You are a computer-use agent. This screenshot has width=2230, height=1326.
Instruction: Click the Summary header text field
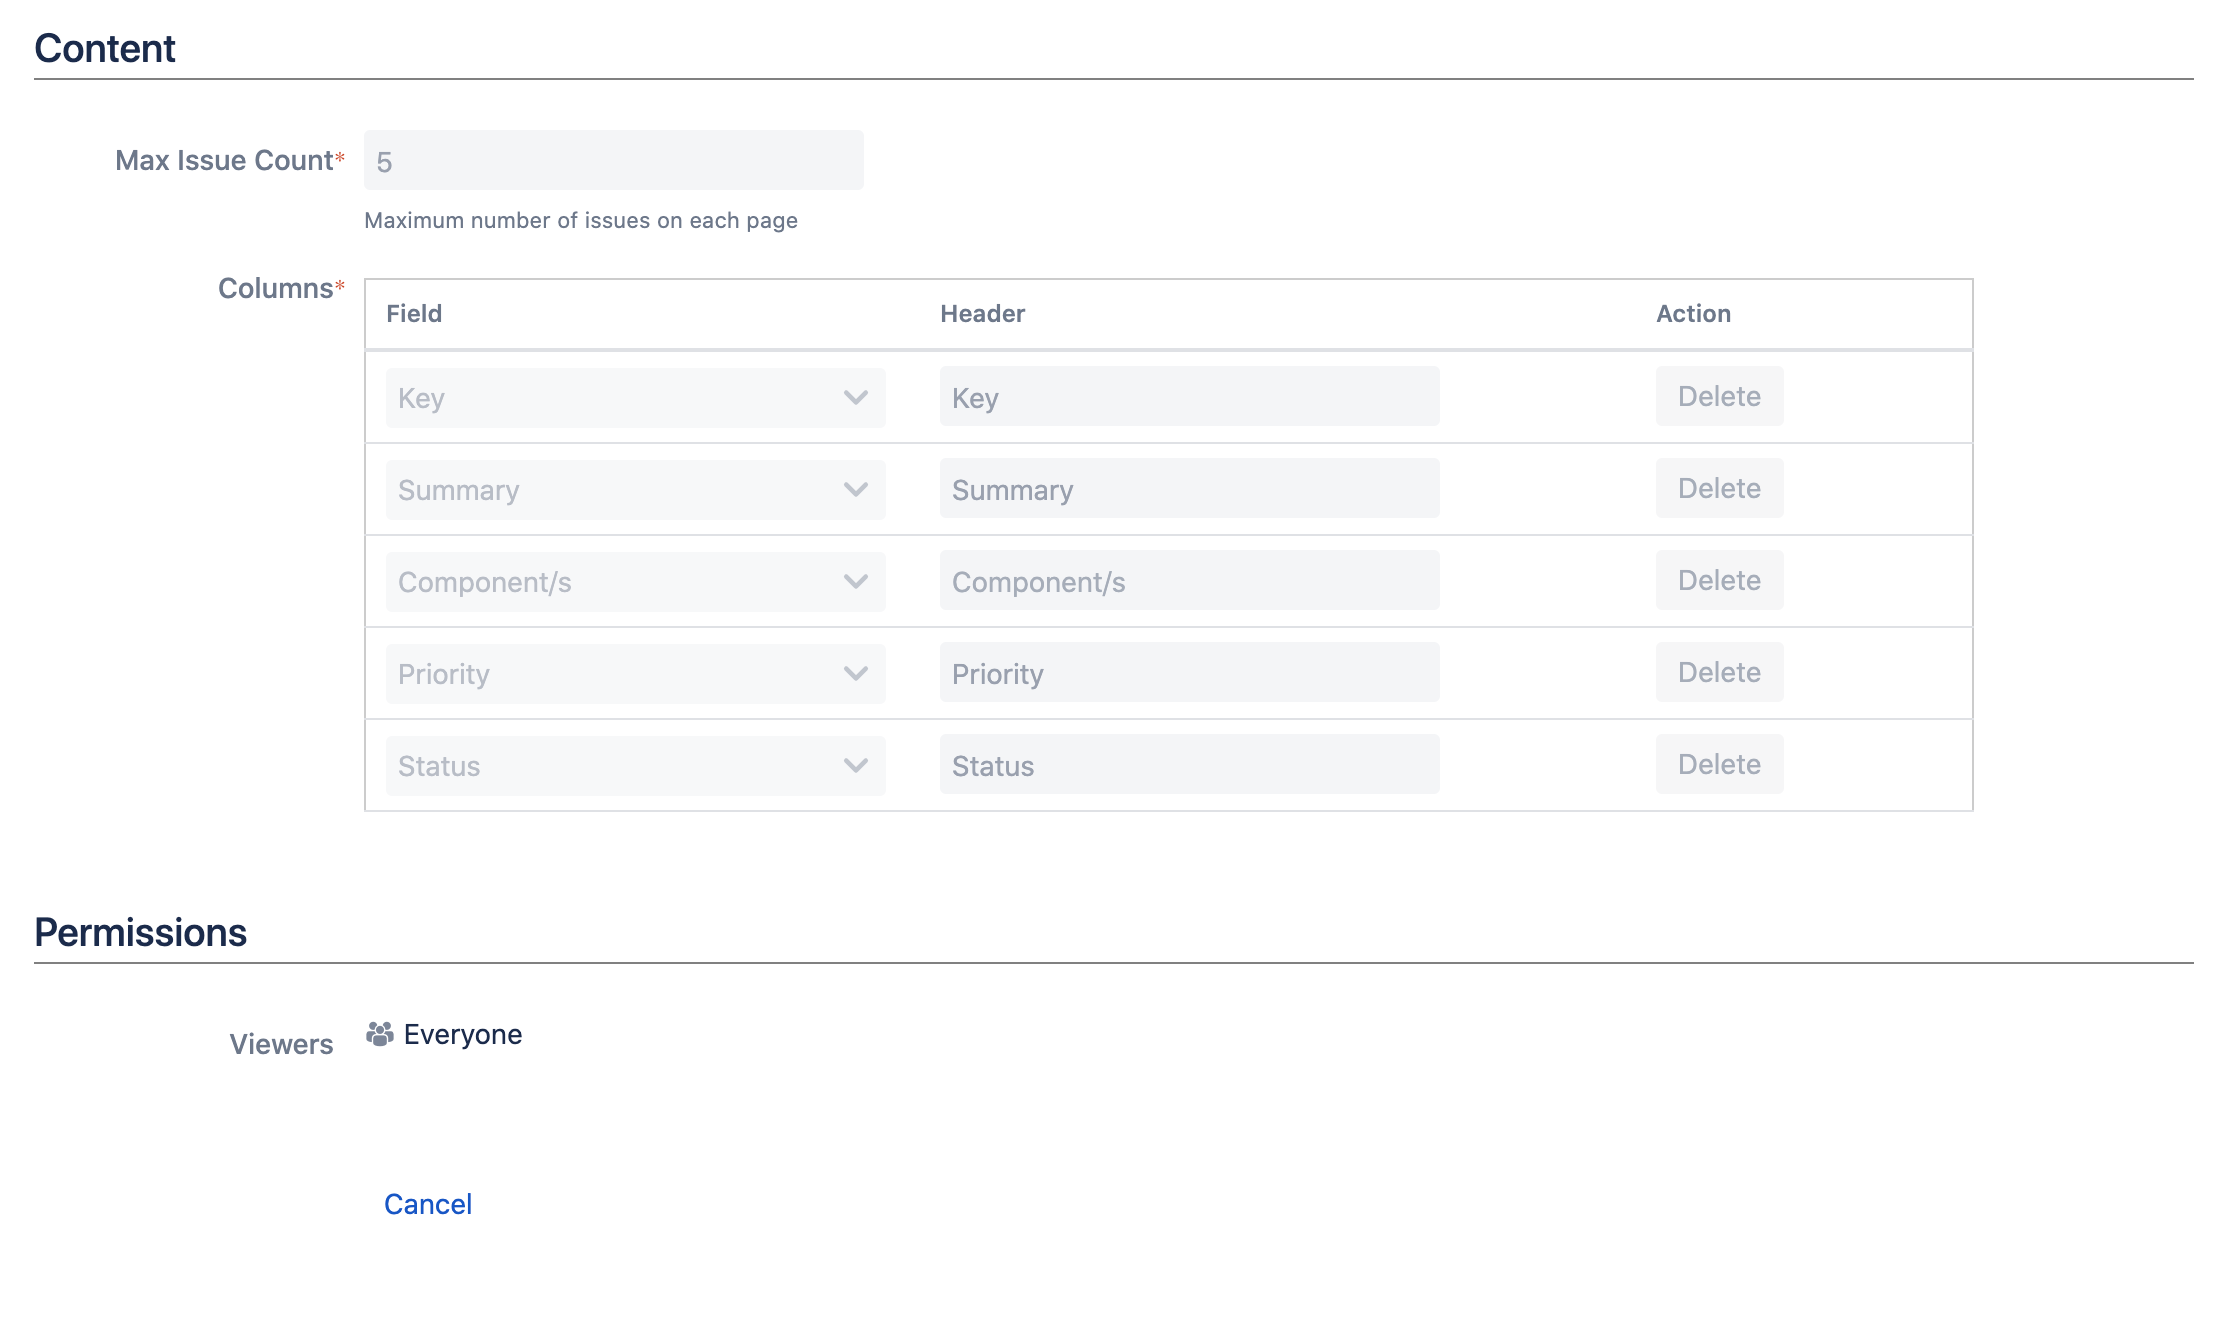coord(1188,489)
